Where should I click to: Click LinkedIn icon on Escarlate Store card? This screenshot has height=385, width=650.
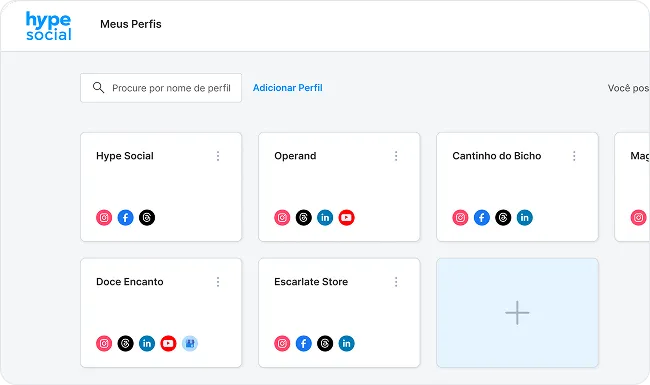347,344
